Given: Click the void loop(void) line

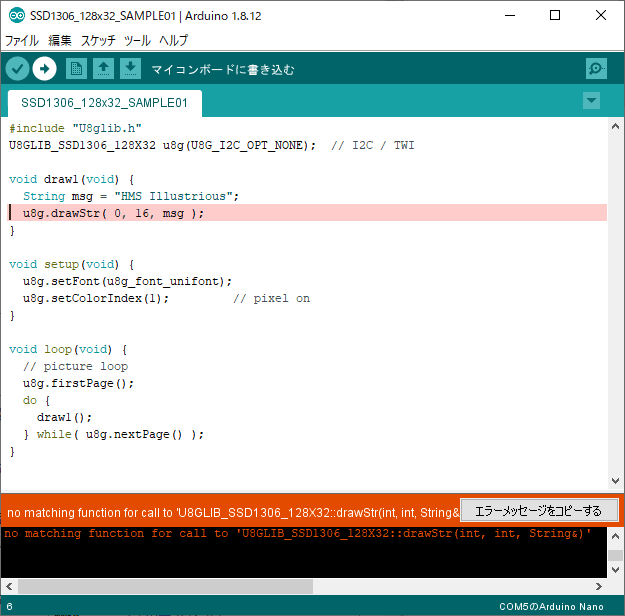Looking at the screenshot, I should click(x=68, y=350).
